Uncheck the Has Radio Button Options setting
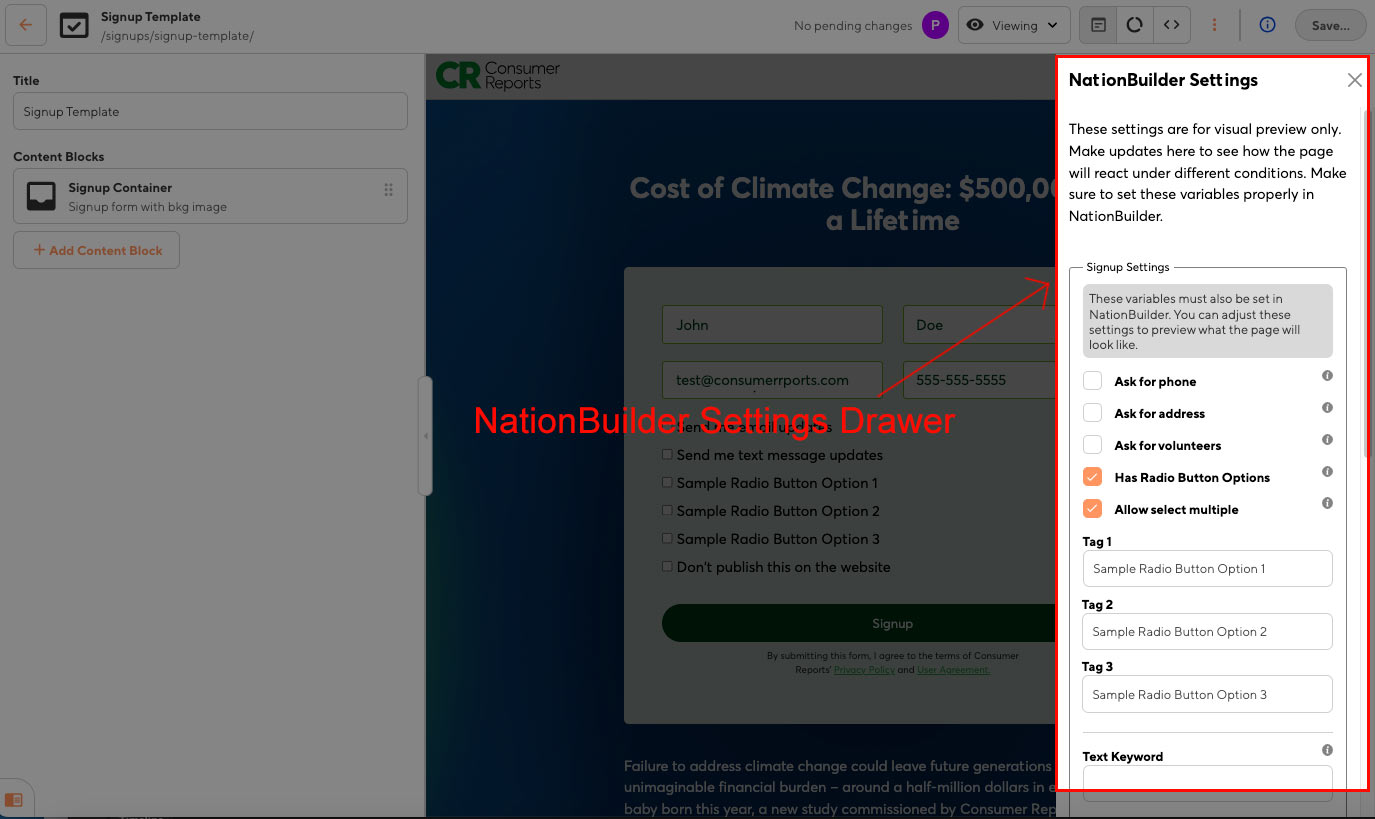 coord(1092,477)
